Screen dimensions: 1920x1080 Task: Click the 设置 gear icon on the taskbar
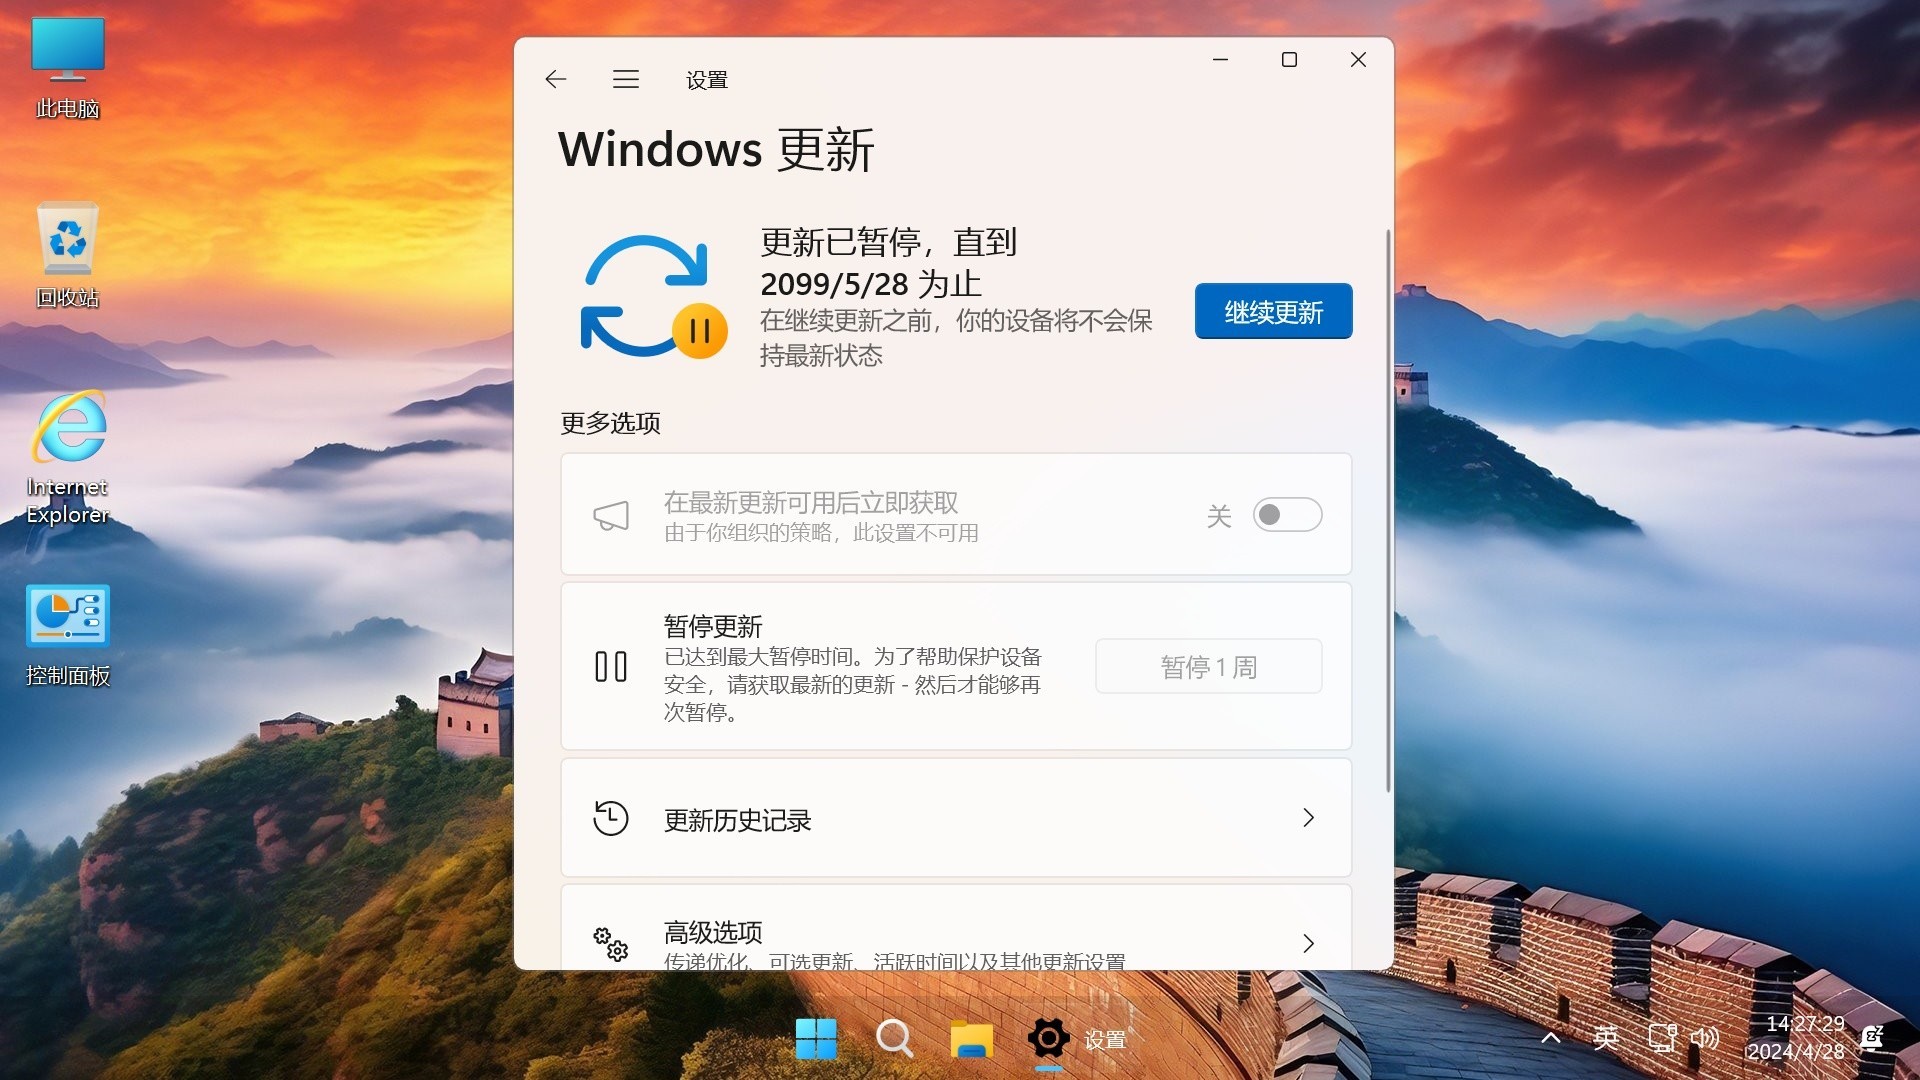tap(1048, 1039)
